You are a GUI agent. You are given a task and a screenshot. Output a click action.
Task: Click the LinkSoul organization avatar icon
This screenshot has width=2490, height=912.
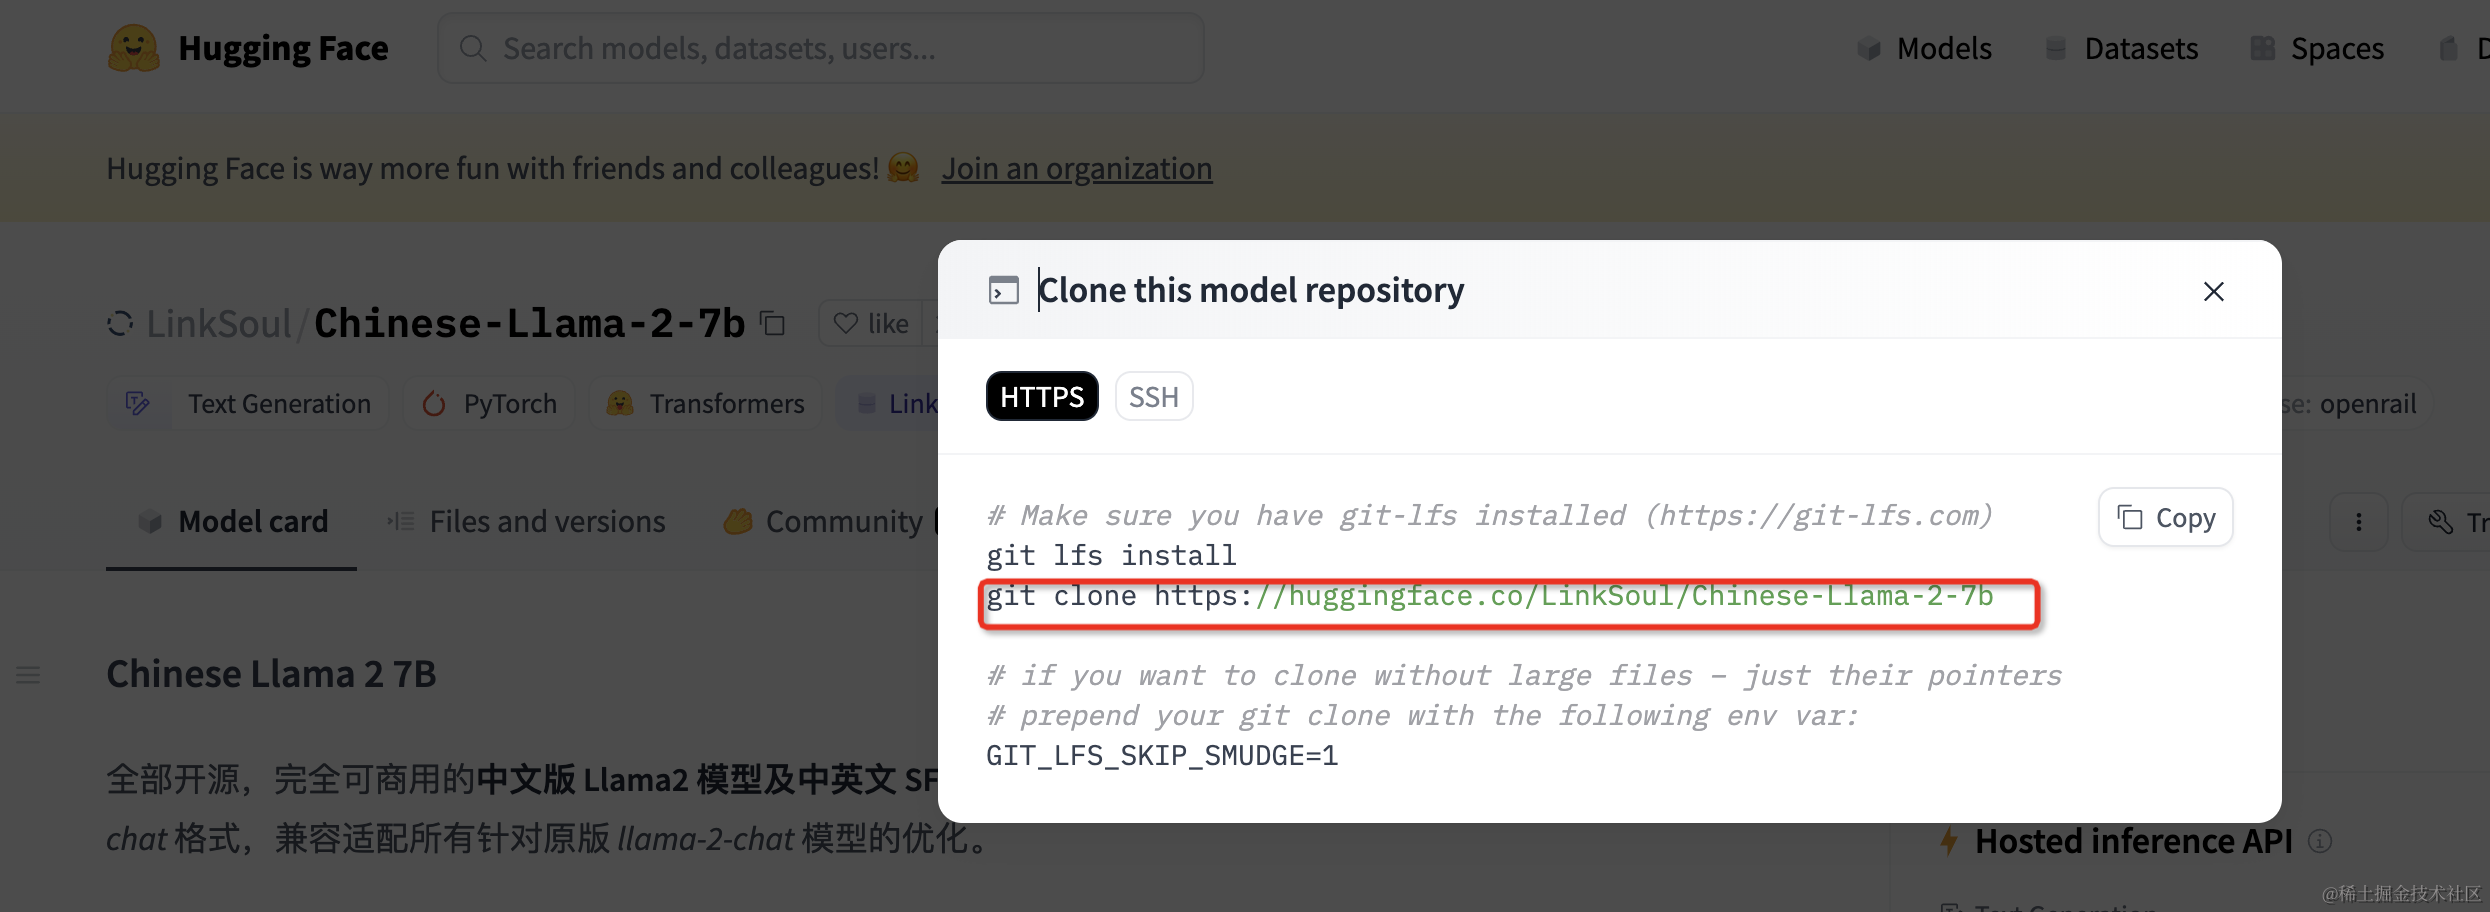pyautogui.click(x=120, y=323)
